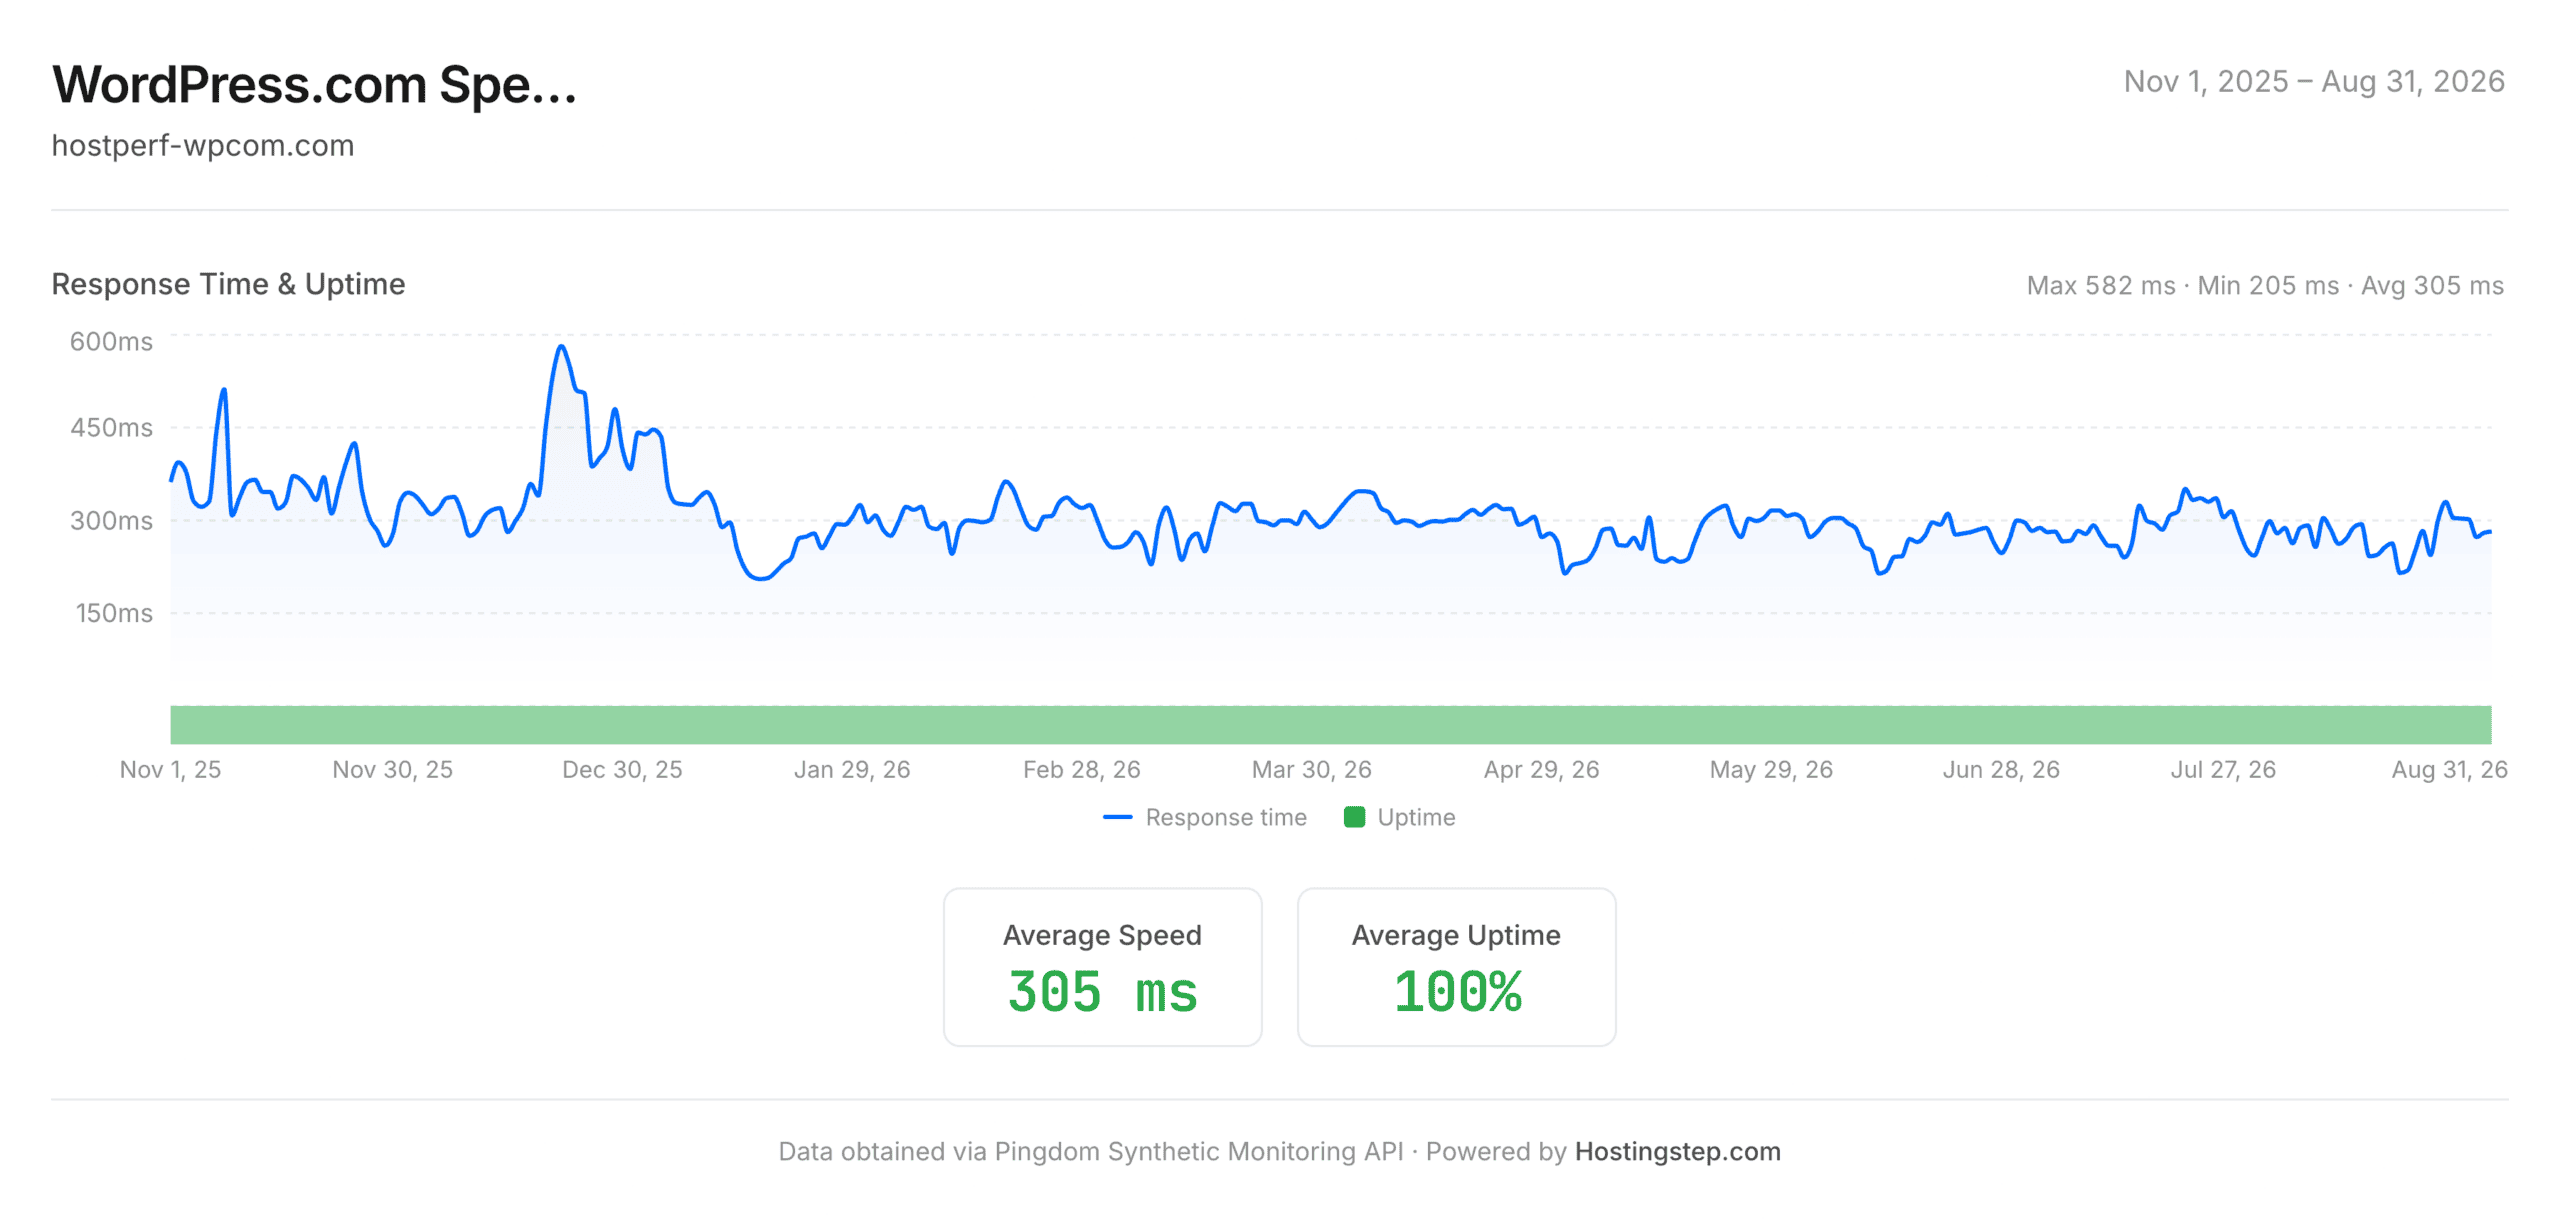Click the Apr 29, 26 axis date

(1542, 769)
